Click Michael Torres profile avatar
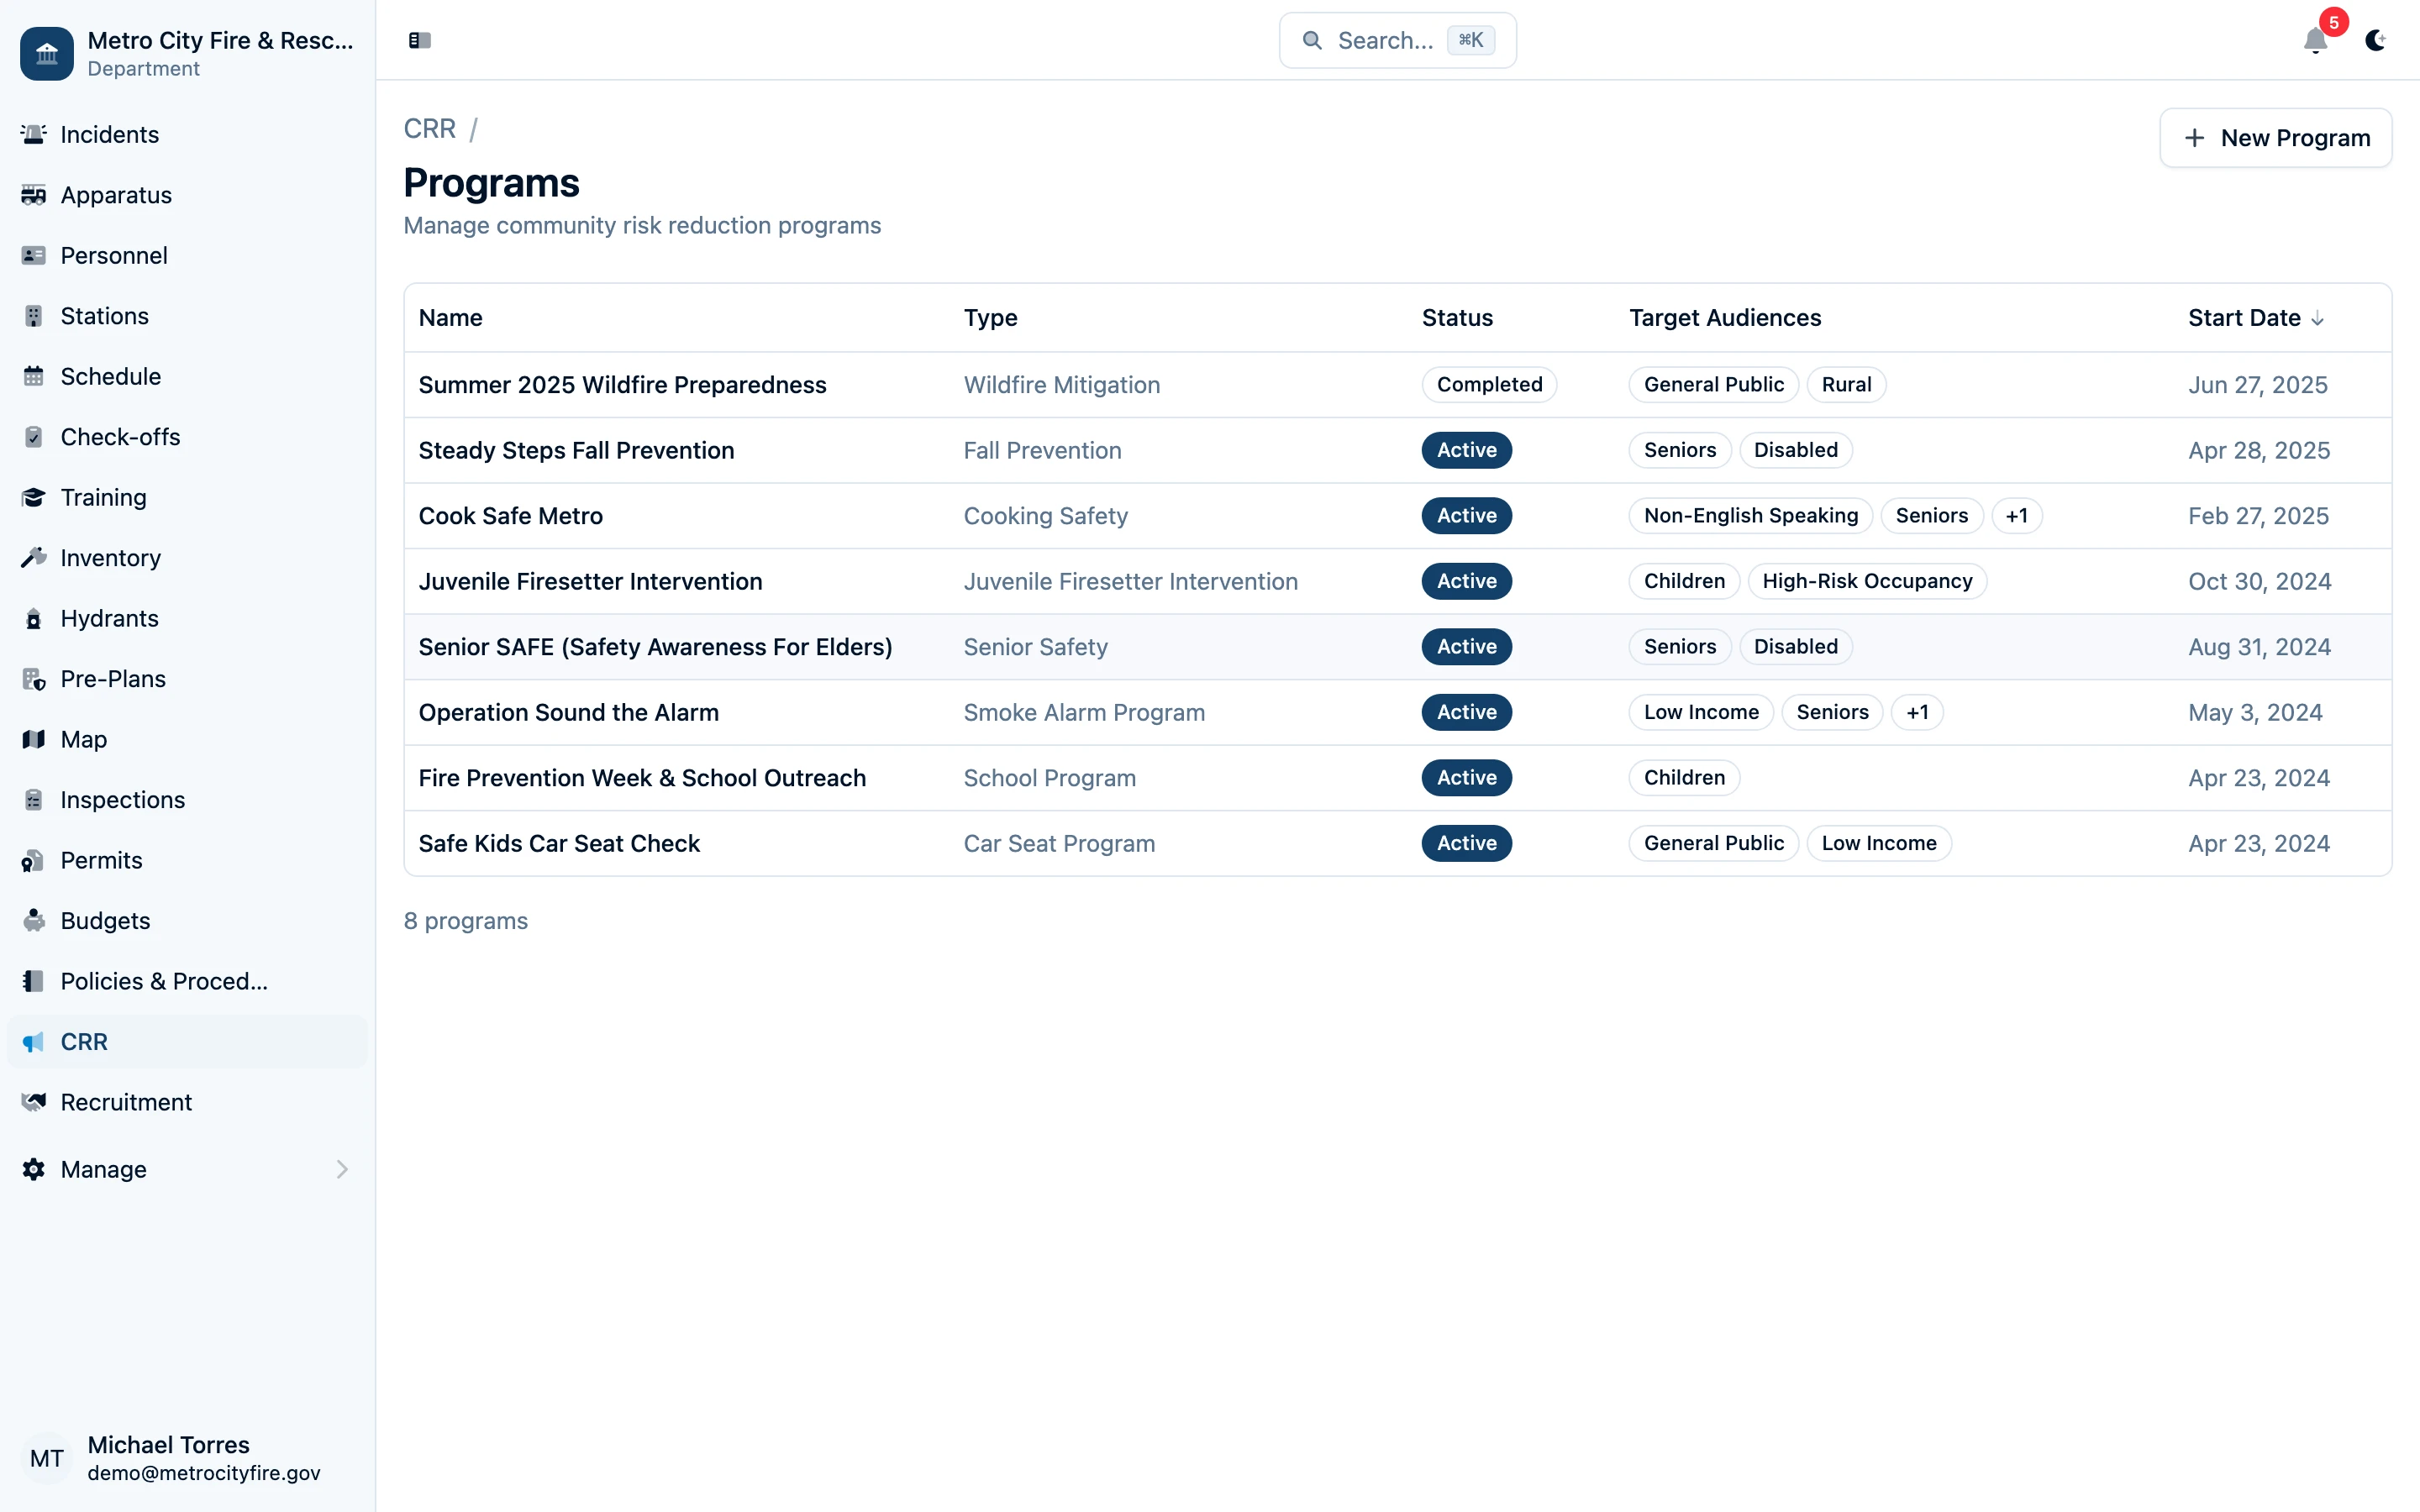This screenshot has height=1512, width=2420. [x=47, y=1458]
